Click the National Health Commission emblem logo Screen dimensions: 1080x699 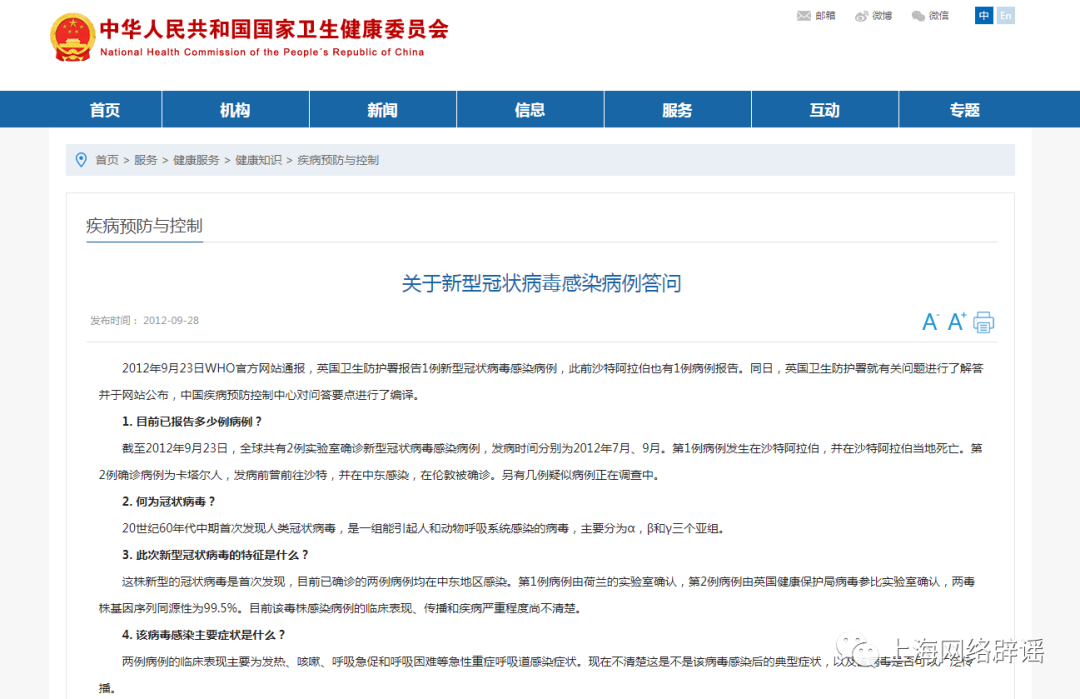click(72, 37)
